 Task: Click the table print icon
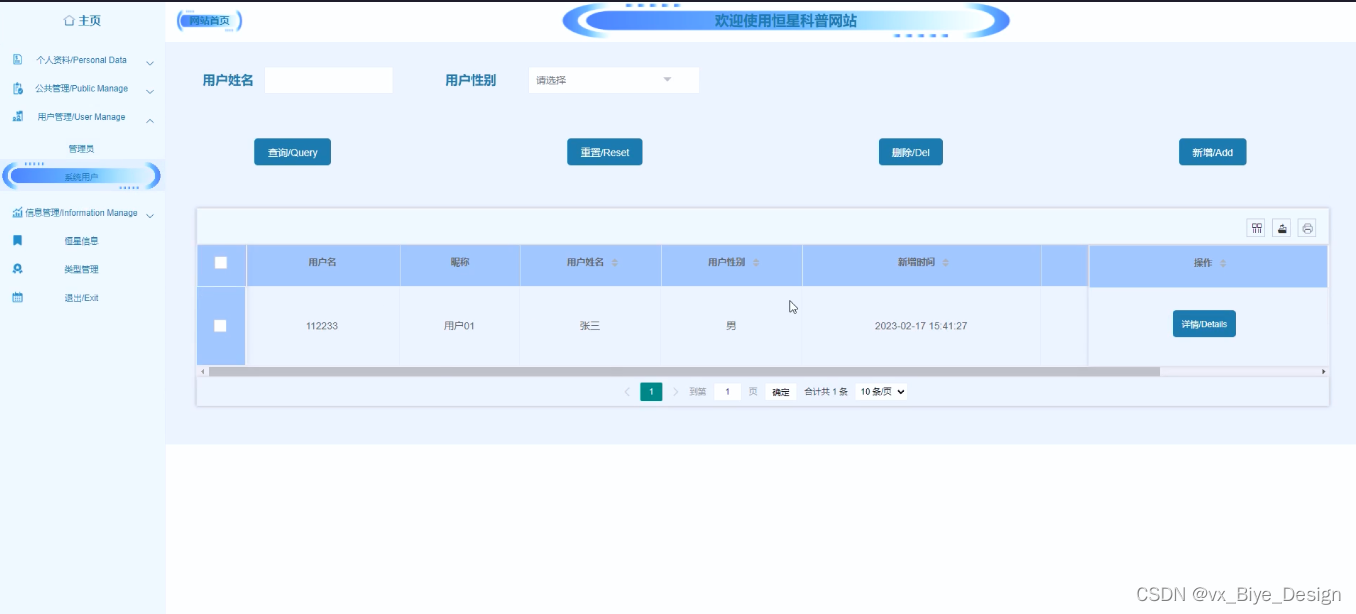tap(1307, 228)
